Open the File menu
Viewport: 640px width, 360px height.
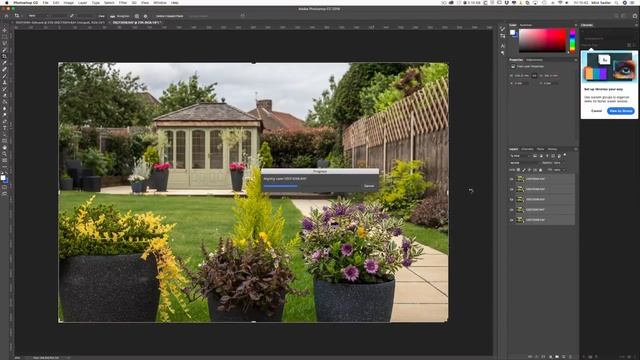46,3
